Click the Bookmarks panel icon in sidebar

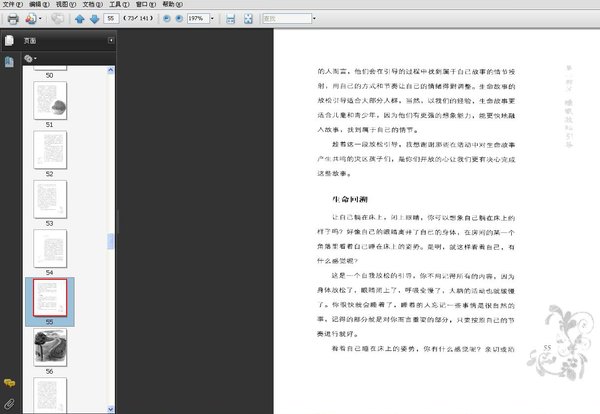point(9,62)
